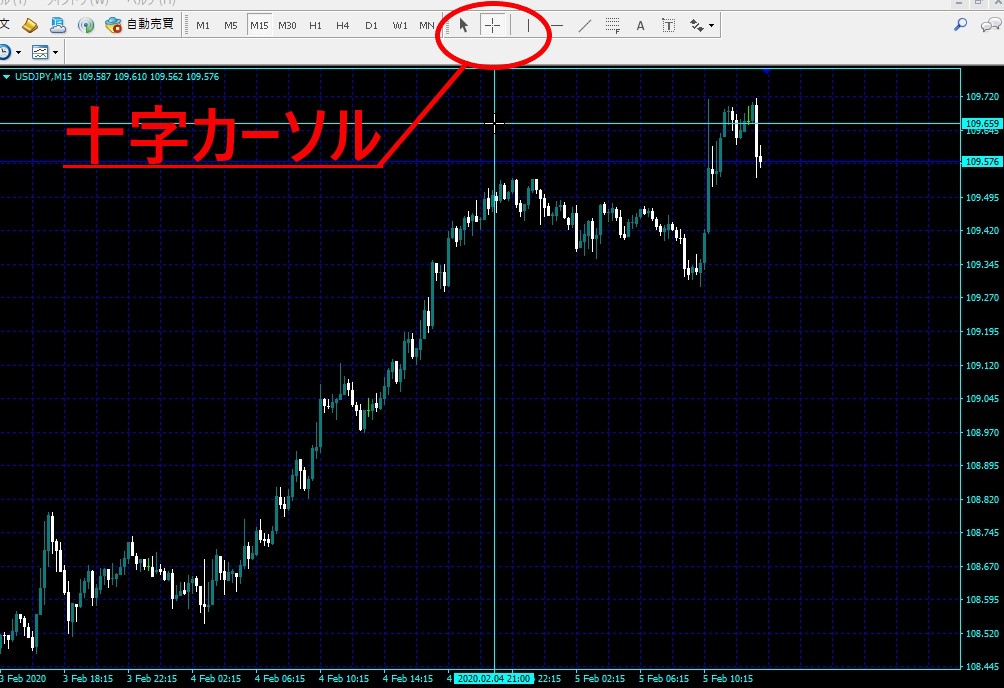Switch to H4 timeframe

coord(343,26)
